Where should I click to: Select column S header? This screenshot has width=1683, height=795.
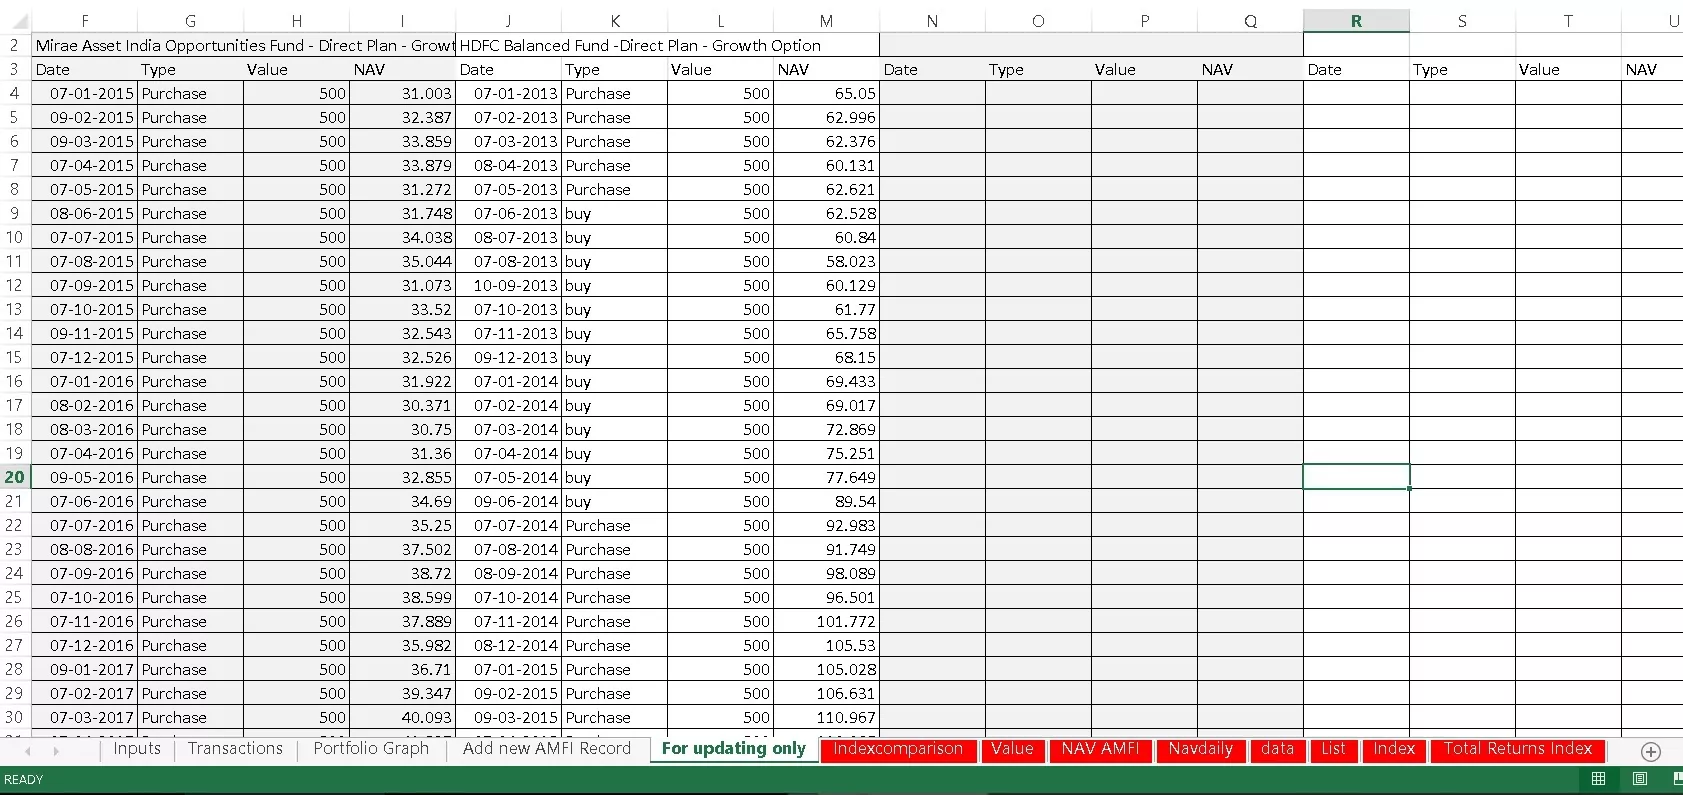1462,21
